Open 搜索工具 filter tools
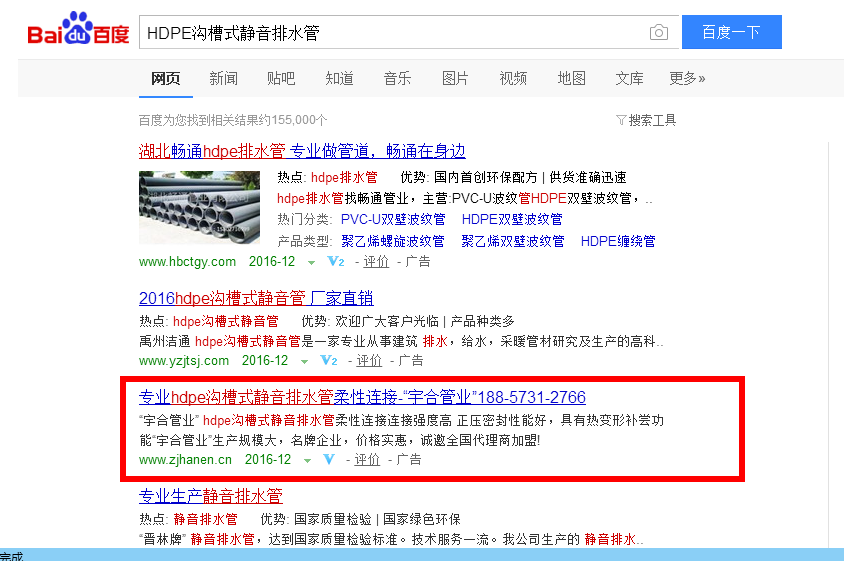Viewport: 844px width, 561px height. (646, 120)
